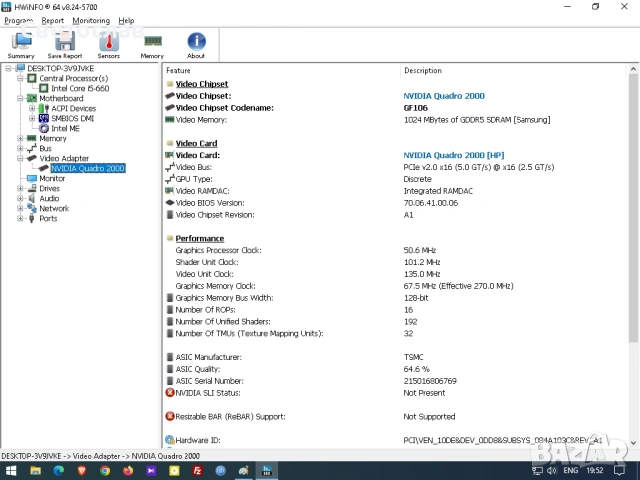This screenshot has width=640, height=480.
Task: Click the Performance section heading
Action: coord(200,238)
